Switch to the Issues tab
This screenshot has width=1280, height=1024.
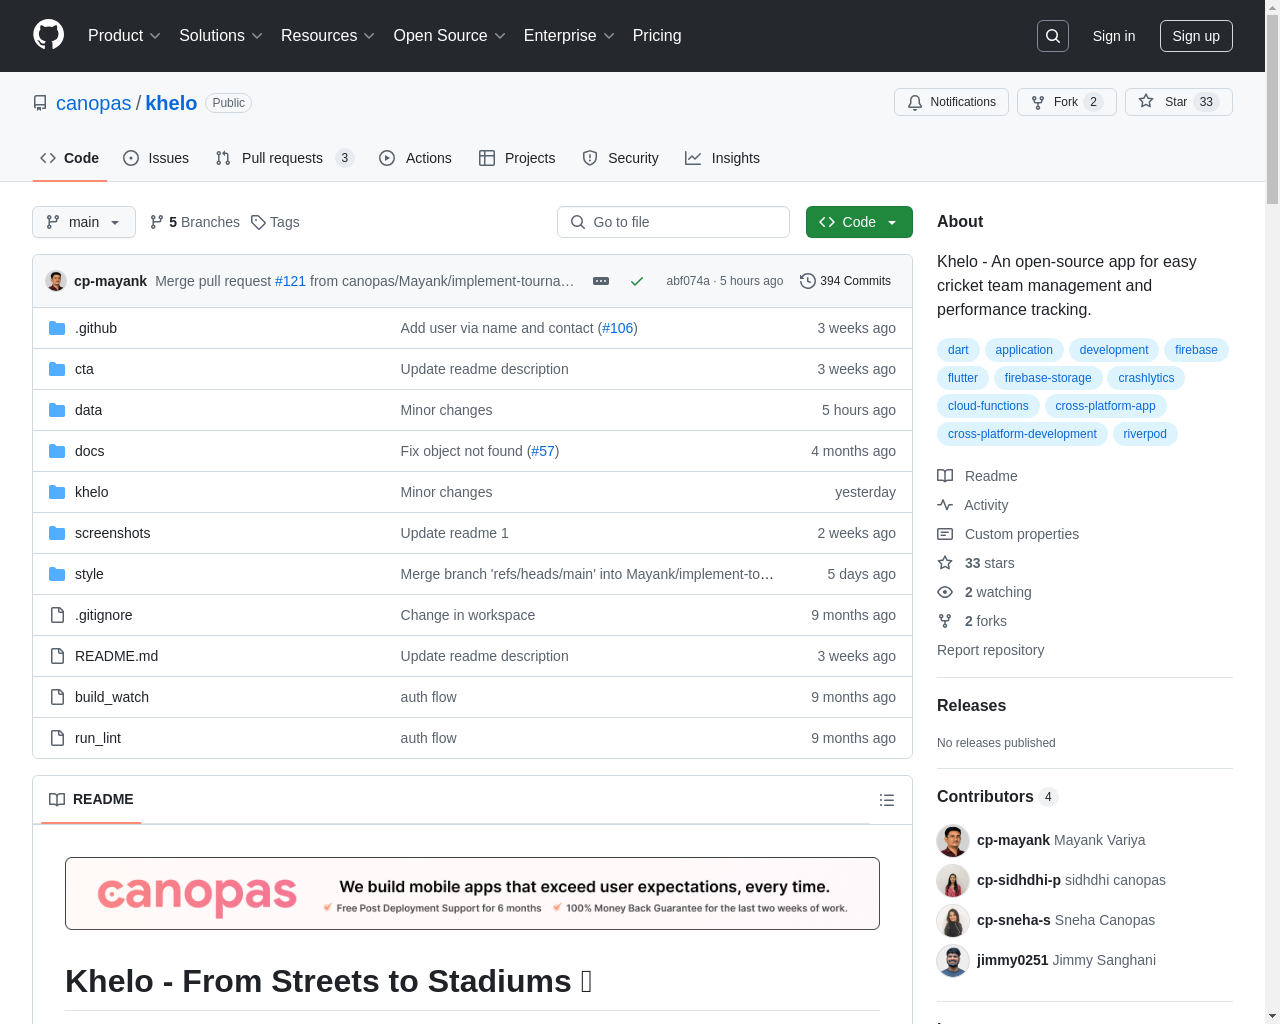[156, 158]
